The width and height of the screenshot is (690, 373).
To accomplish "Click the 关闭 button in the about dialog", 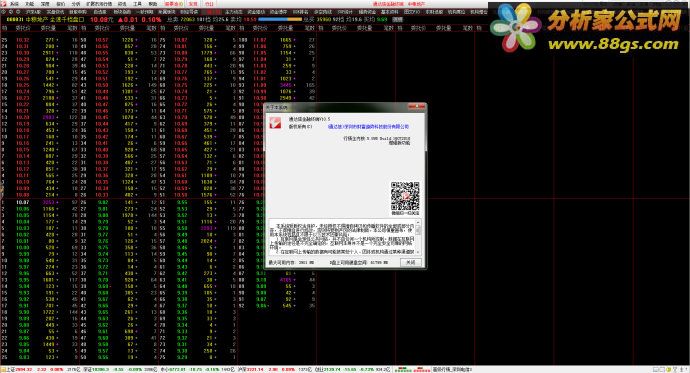I will 410,263.
